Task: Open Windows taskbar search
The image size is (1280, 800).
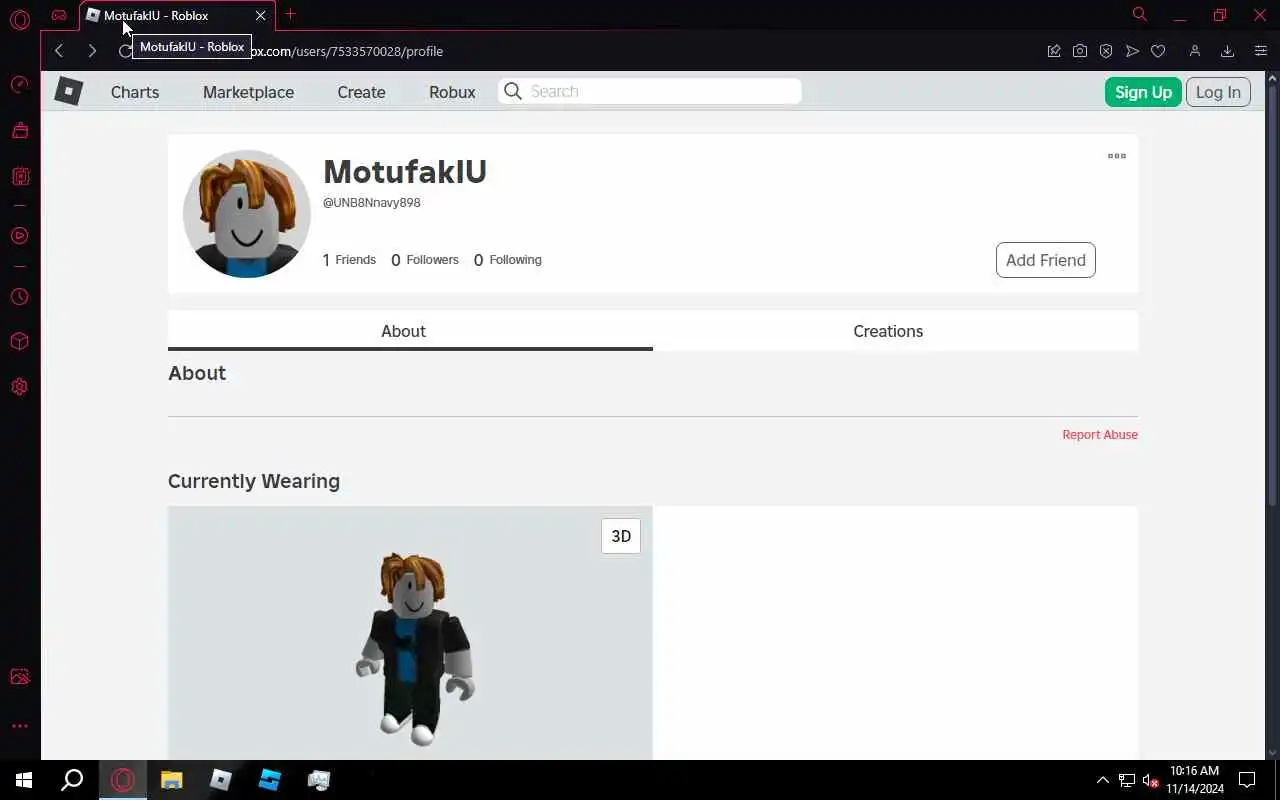Action: 72,780
